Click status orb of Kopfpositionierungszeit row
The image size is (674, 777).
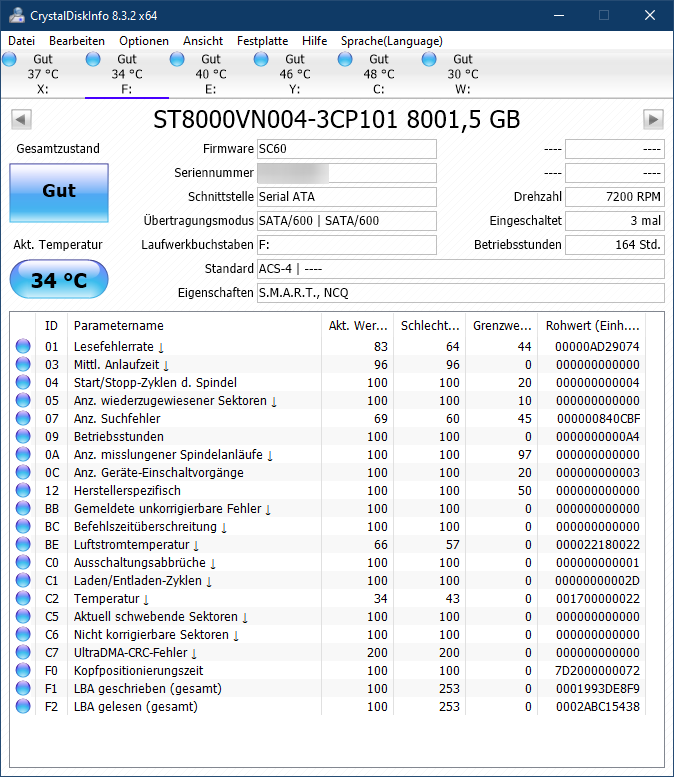23,670
